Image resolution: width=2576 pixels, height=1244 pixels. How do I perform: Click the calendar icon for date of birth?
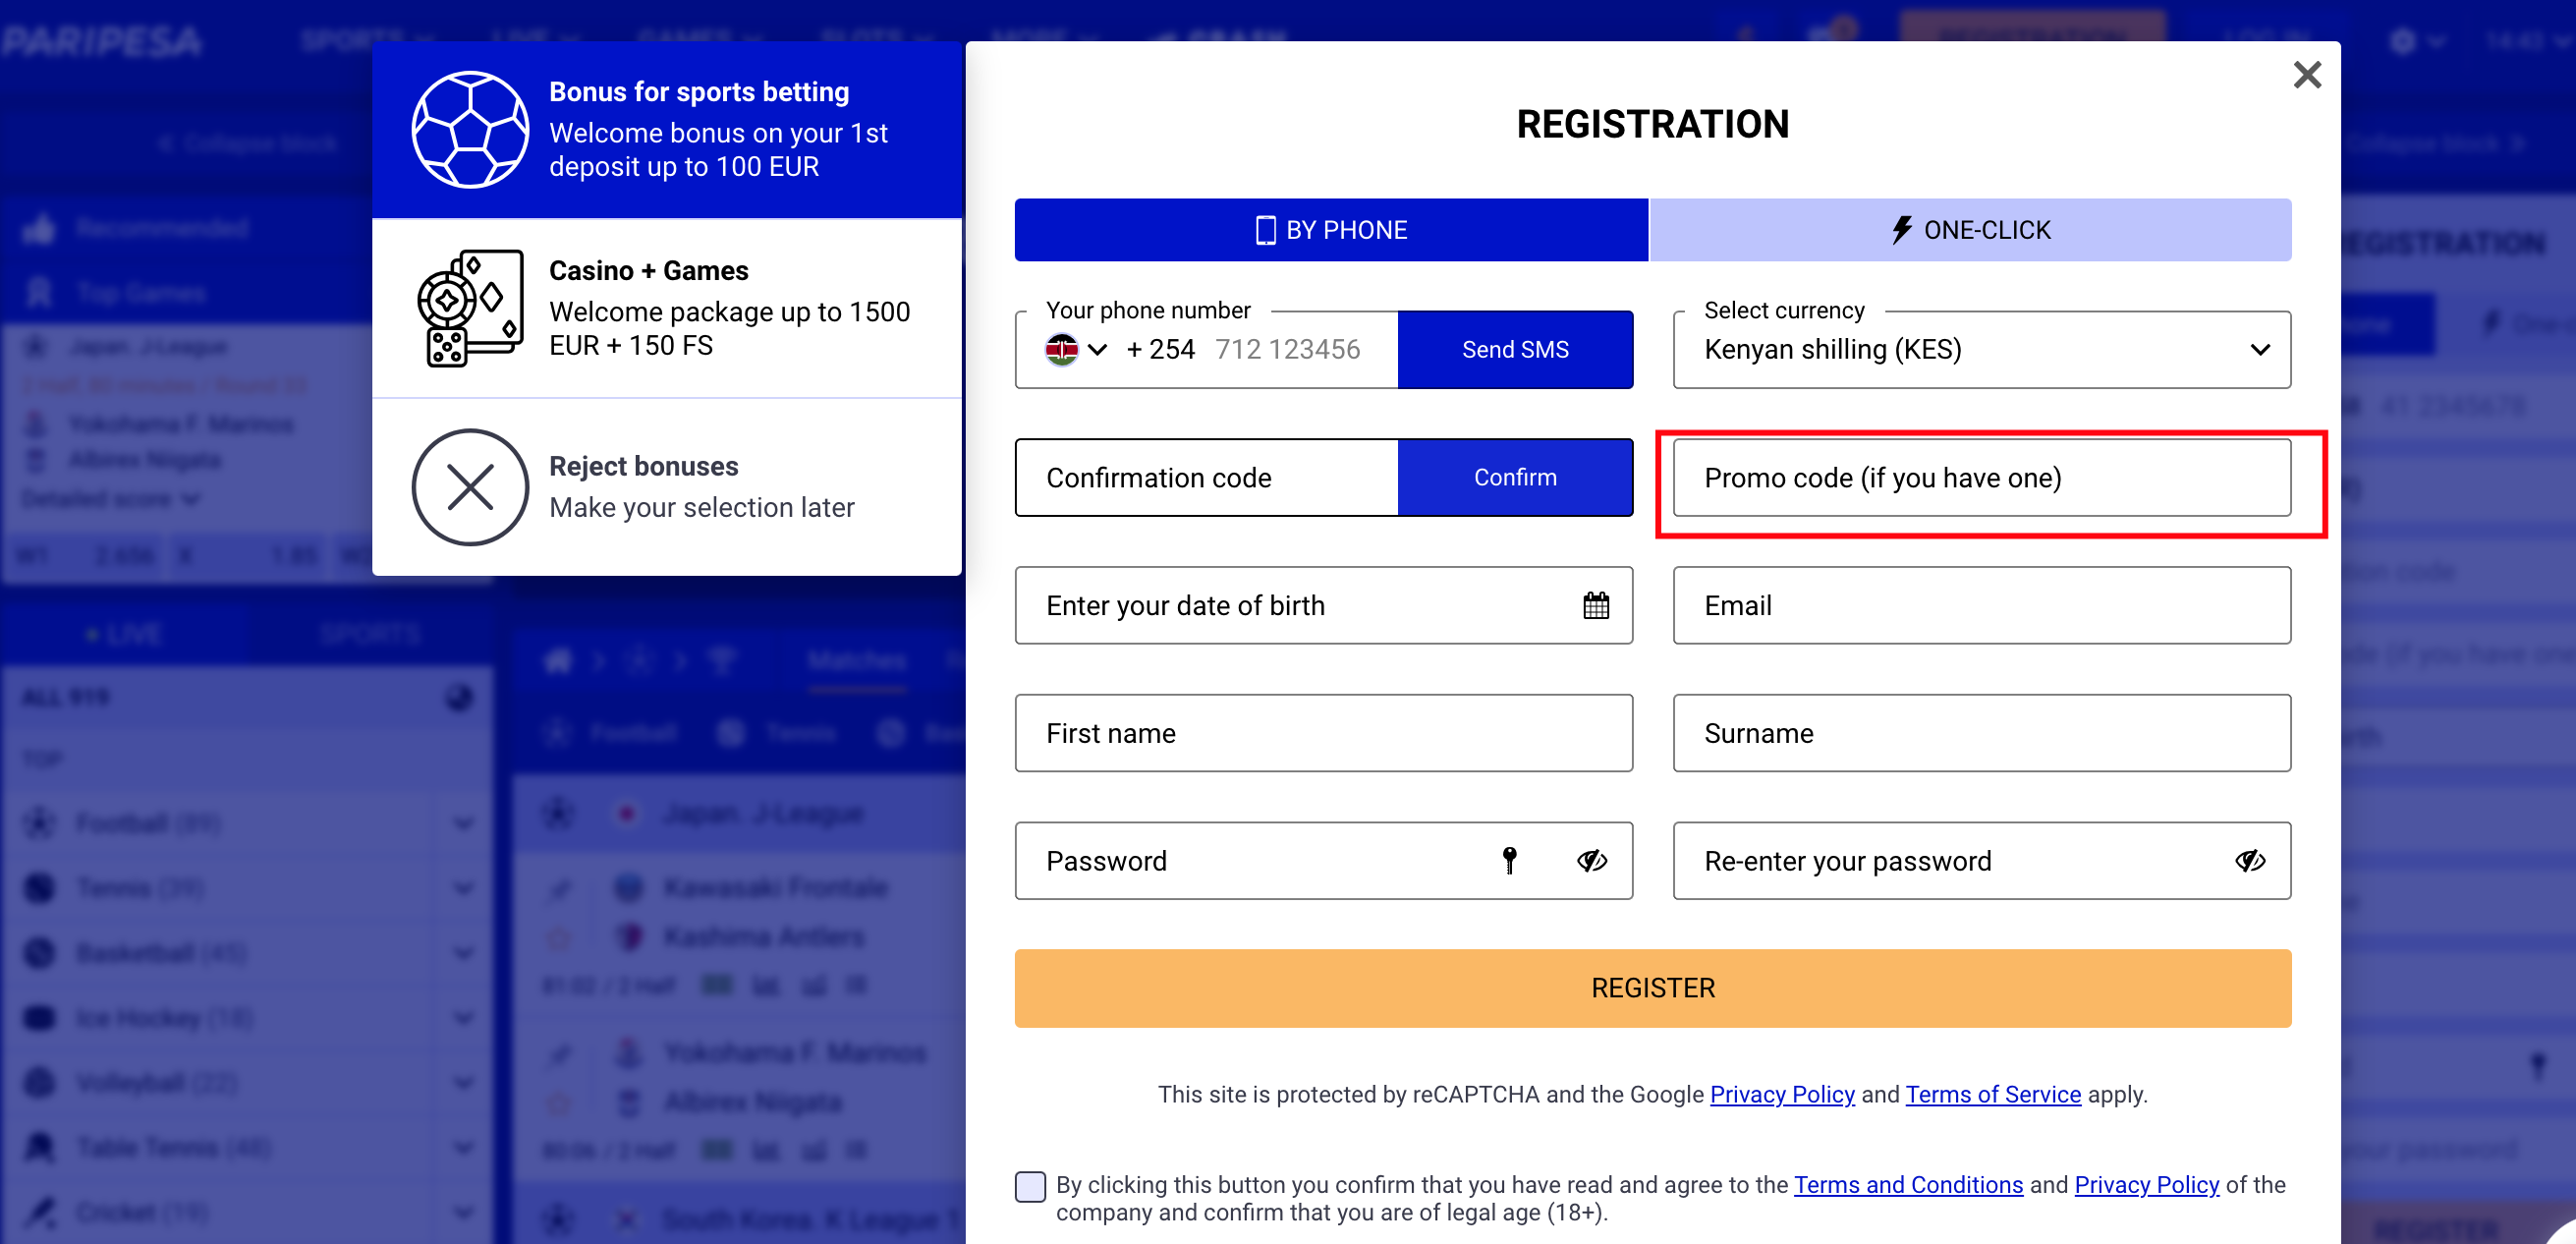point(1592,604)
